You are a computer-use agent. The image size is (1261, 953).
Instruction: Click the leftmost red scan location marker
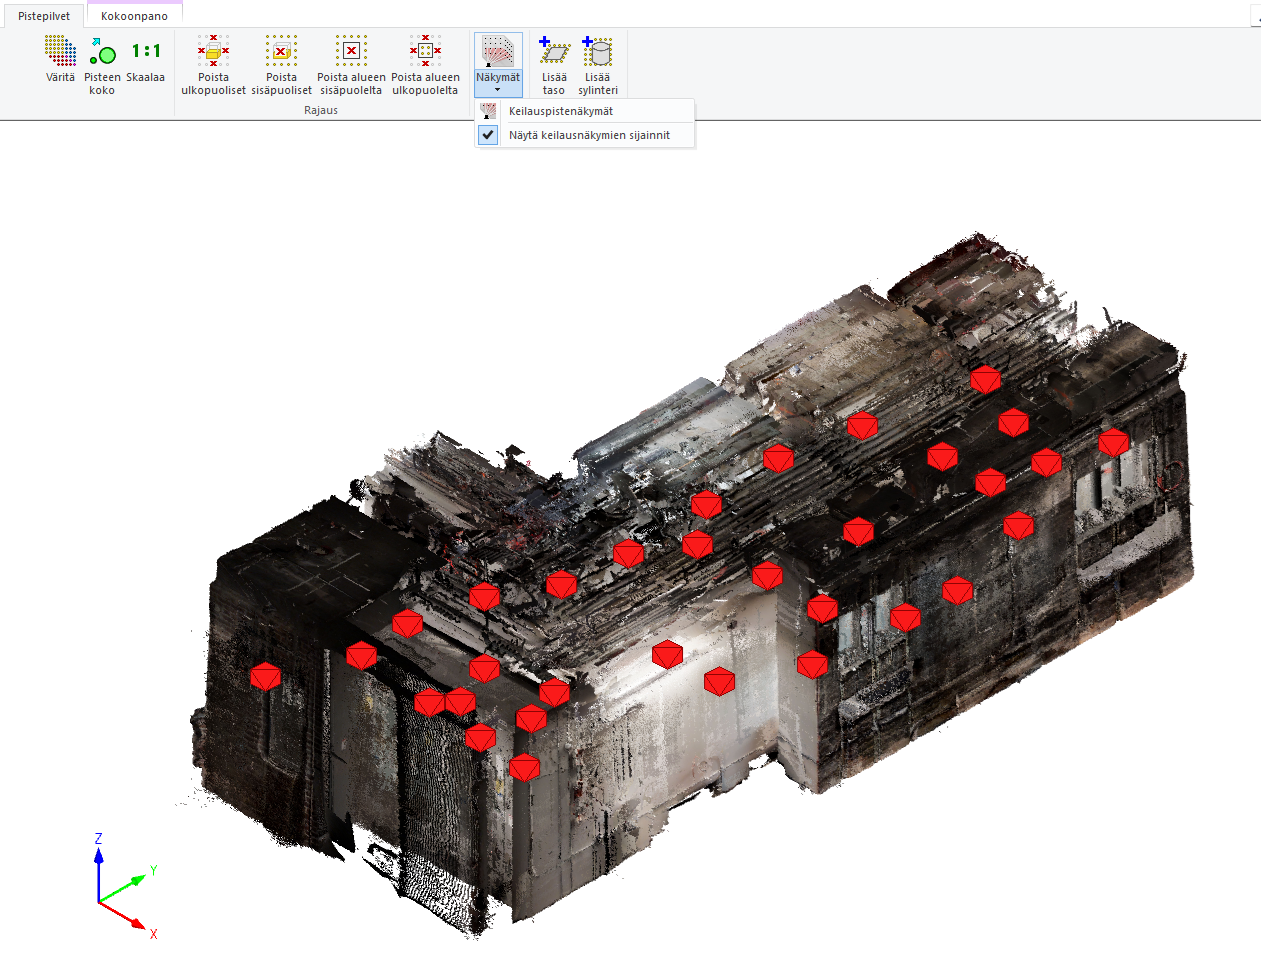[x=265, y=677]
